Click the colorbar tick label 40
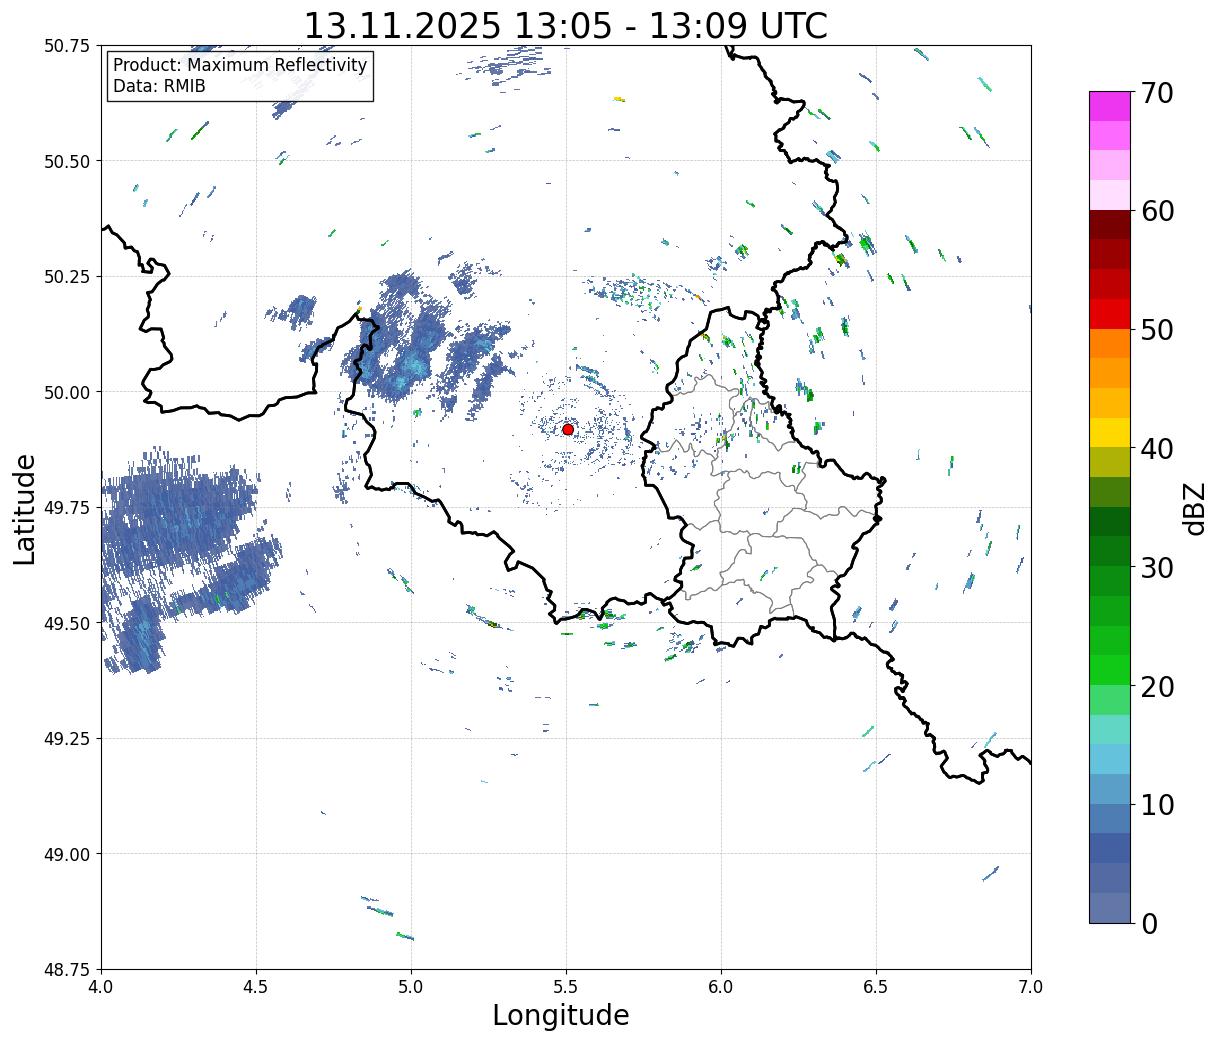 coord(1156,449)
